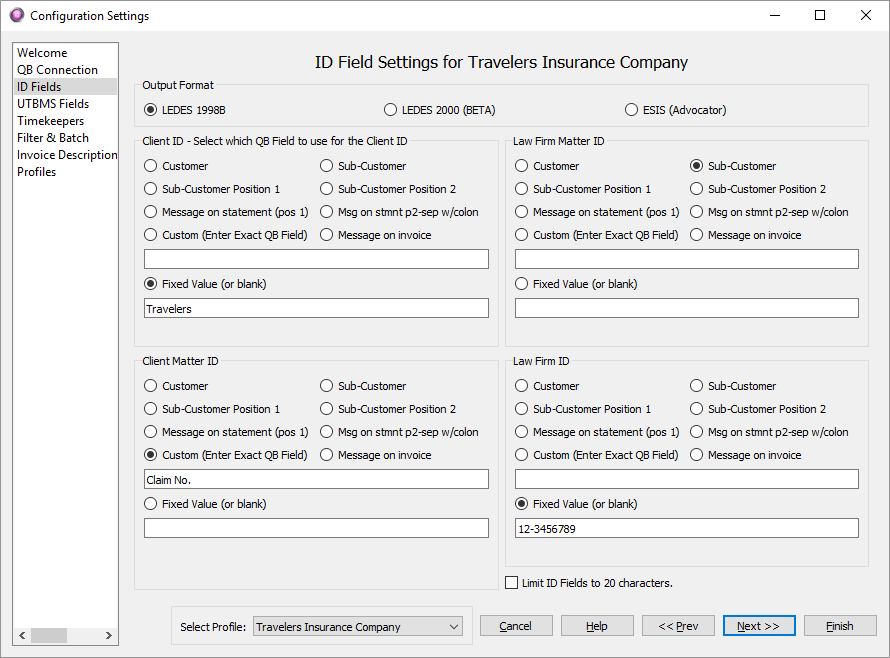Select ID Fields in sidebar

(x=65, y=87)
